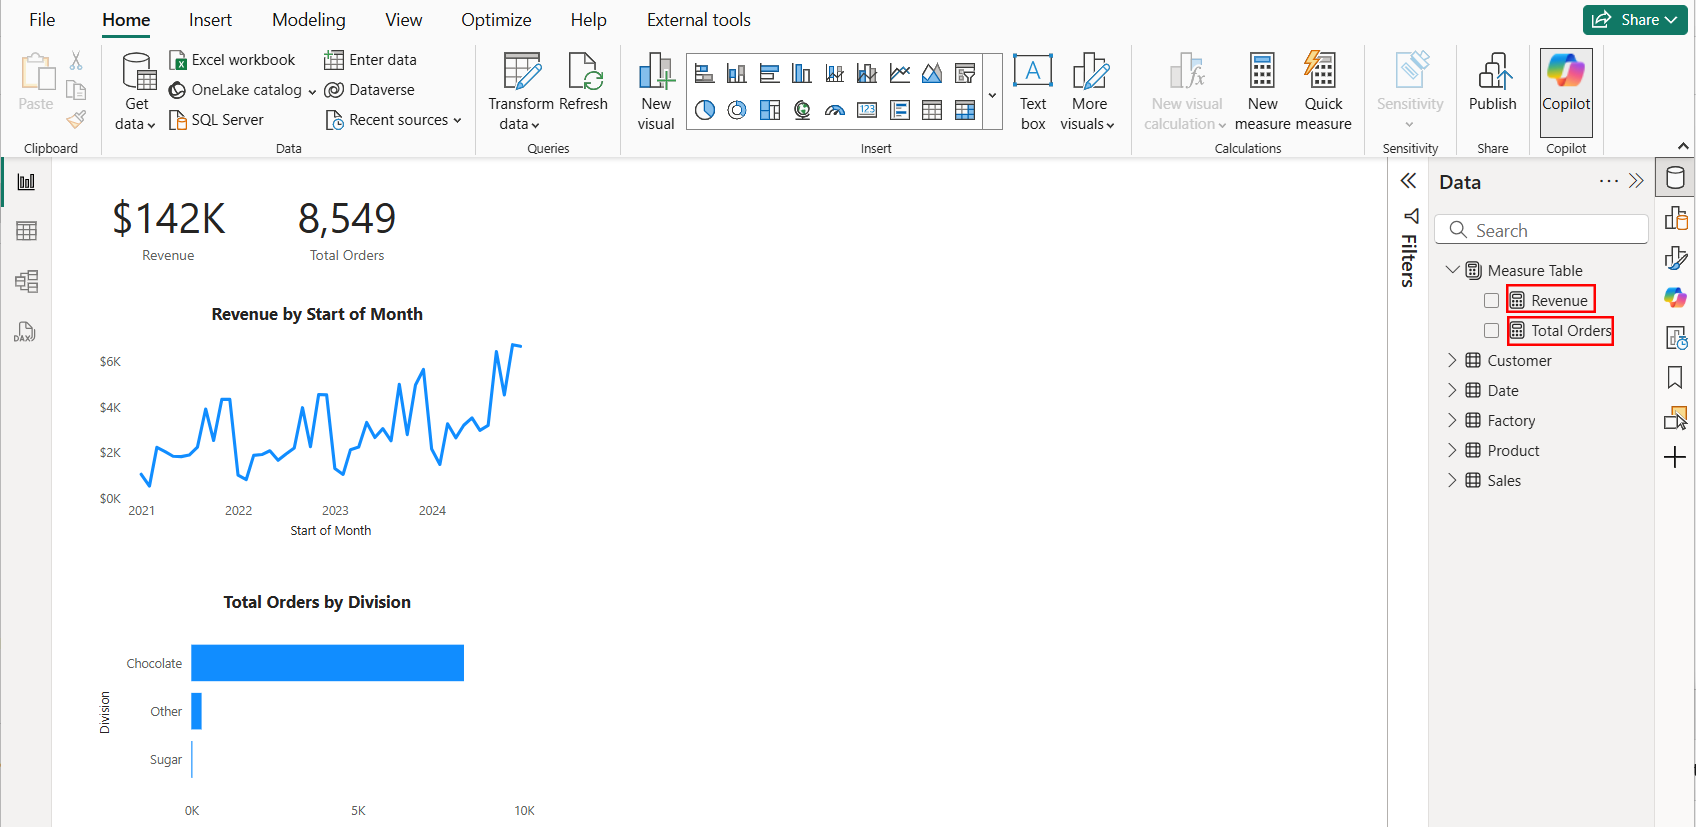Screen dimensions: 1696x827
Task: Click the Search field in Data pane
Action: click(x=1541, y=230)
